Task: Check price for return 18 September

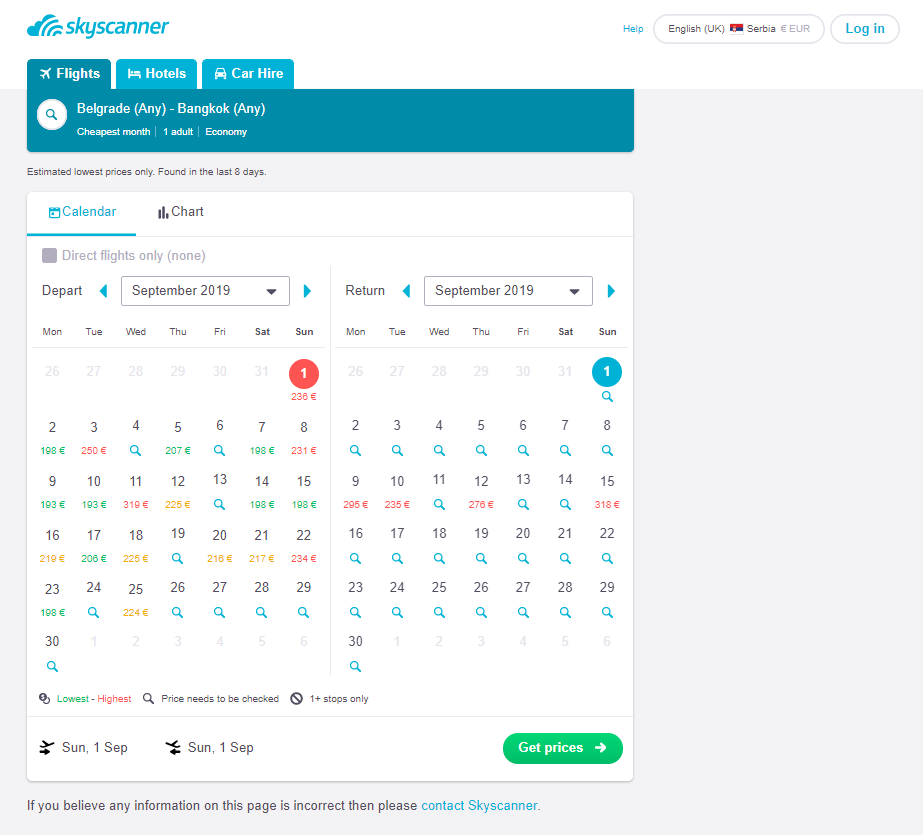Action: tap(439, 558)
